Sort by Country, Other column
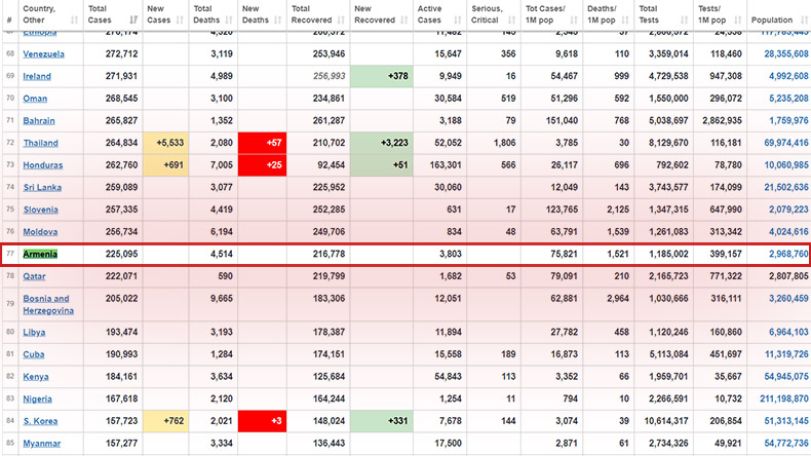The height and width of the screenshot is (456, 811). pyautogui.click(x=51, y=14)
